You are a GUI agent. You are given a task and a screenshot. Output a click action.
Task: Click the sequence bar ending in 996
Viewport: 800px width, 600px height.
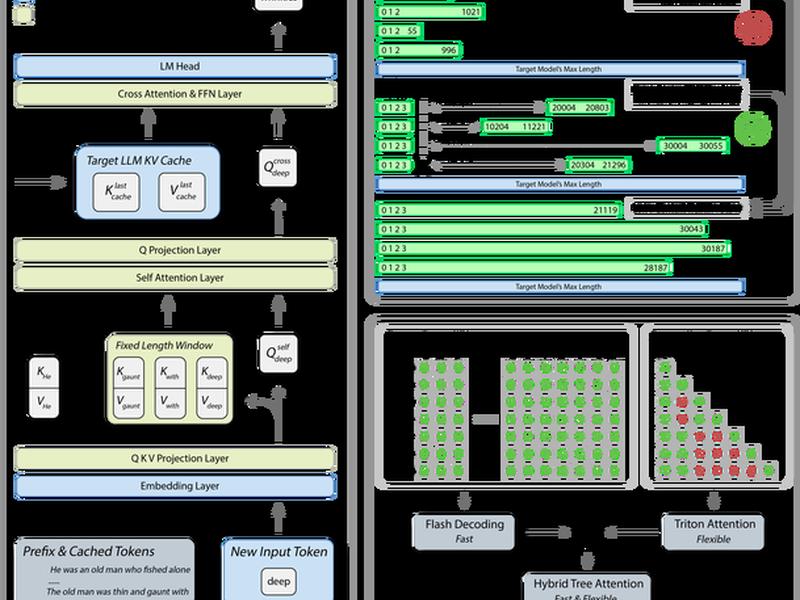click(419, 50)
